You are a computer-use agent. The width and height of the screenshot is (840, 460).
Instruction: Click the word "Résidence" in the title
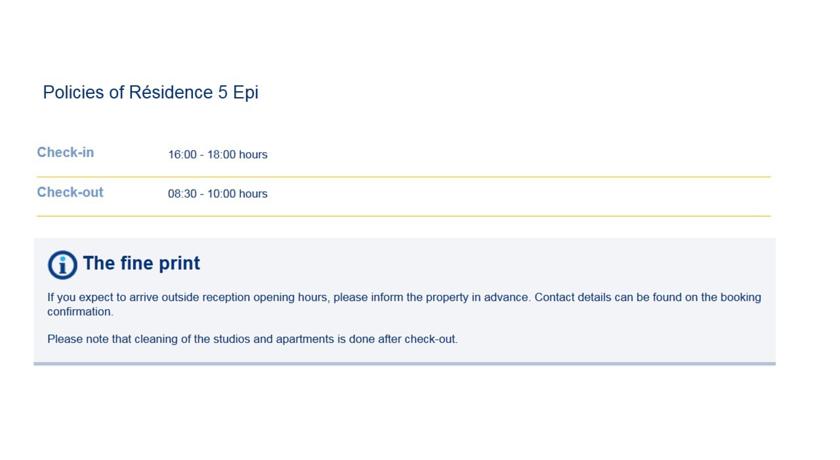[171, 92]
